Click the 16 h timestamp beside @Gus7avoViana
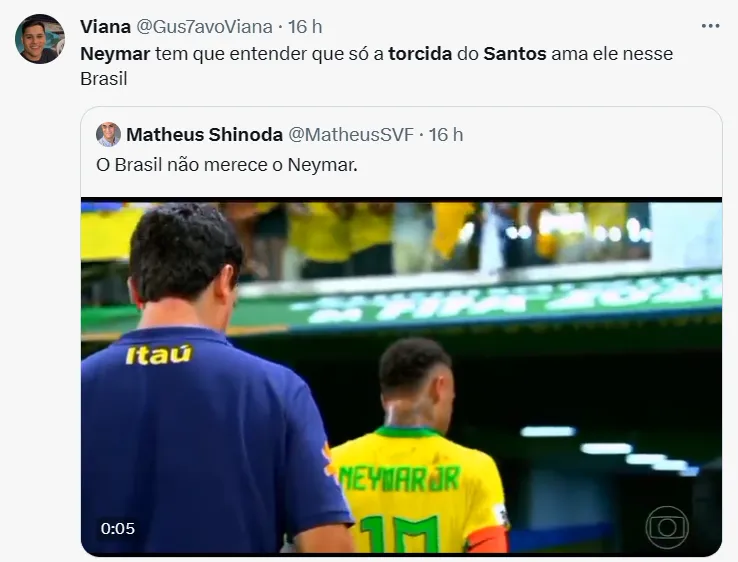 (305, 26)
